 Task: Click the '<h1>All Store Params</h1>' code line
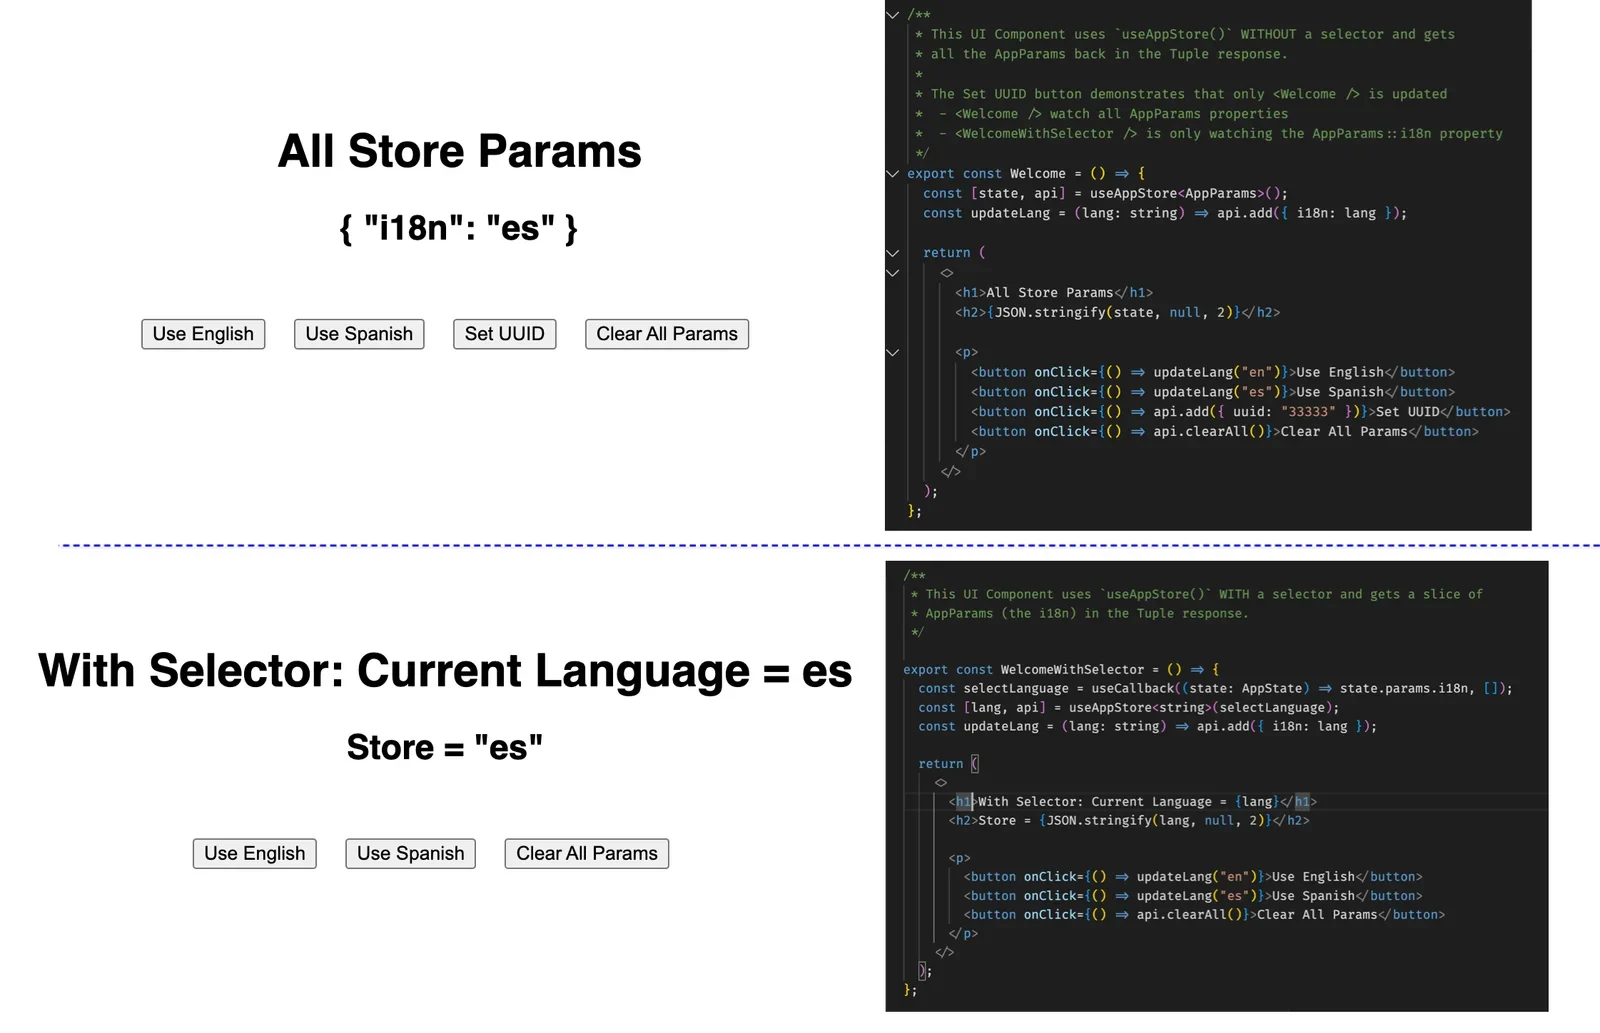click(1054, 293)
